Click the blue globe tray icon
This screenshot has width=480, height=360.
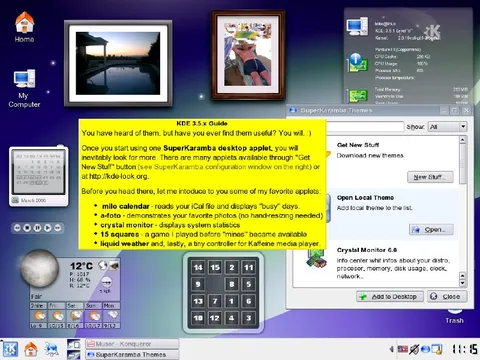click(425, 349)
